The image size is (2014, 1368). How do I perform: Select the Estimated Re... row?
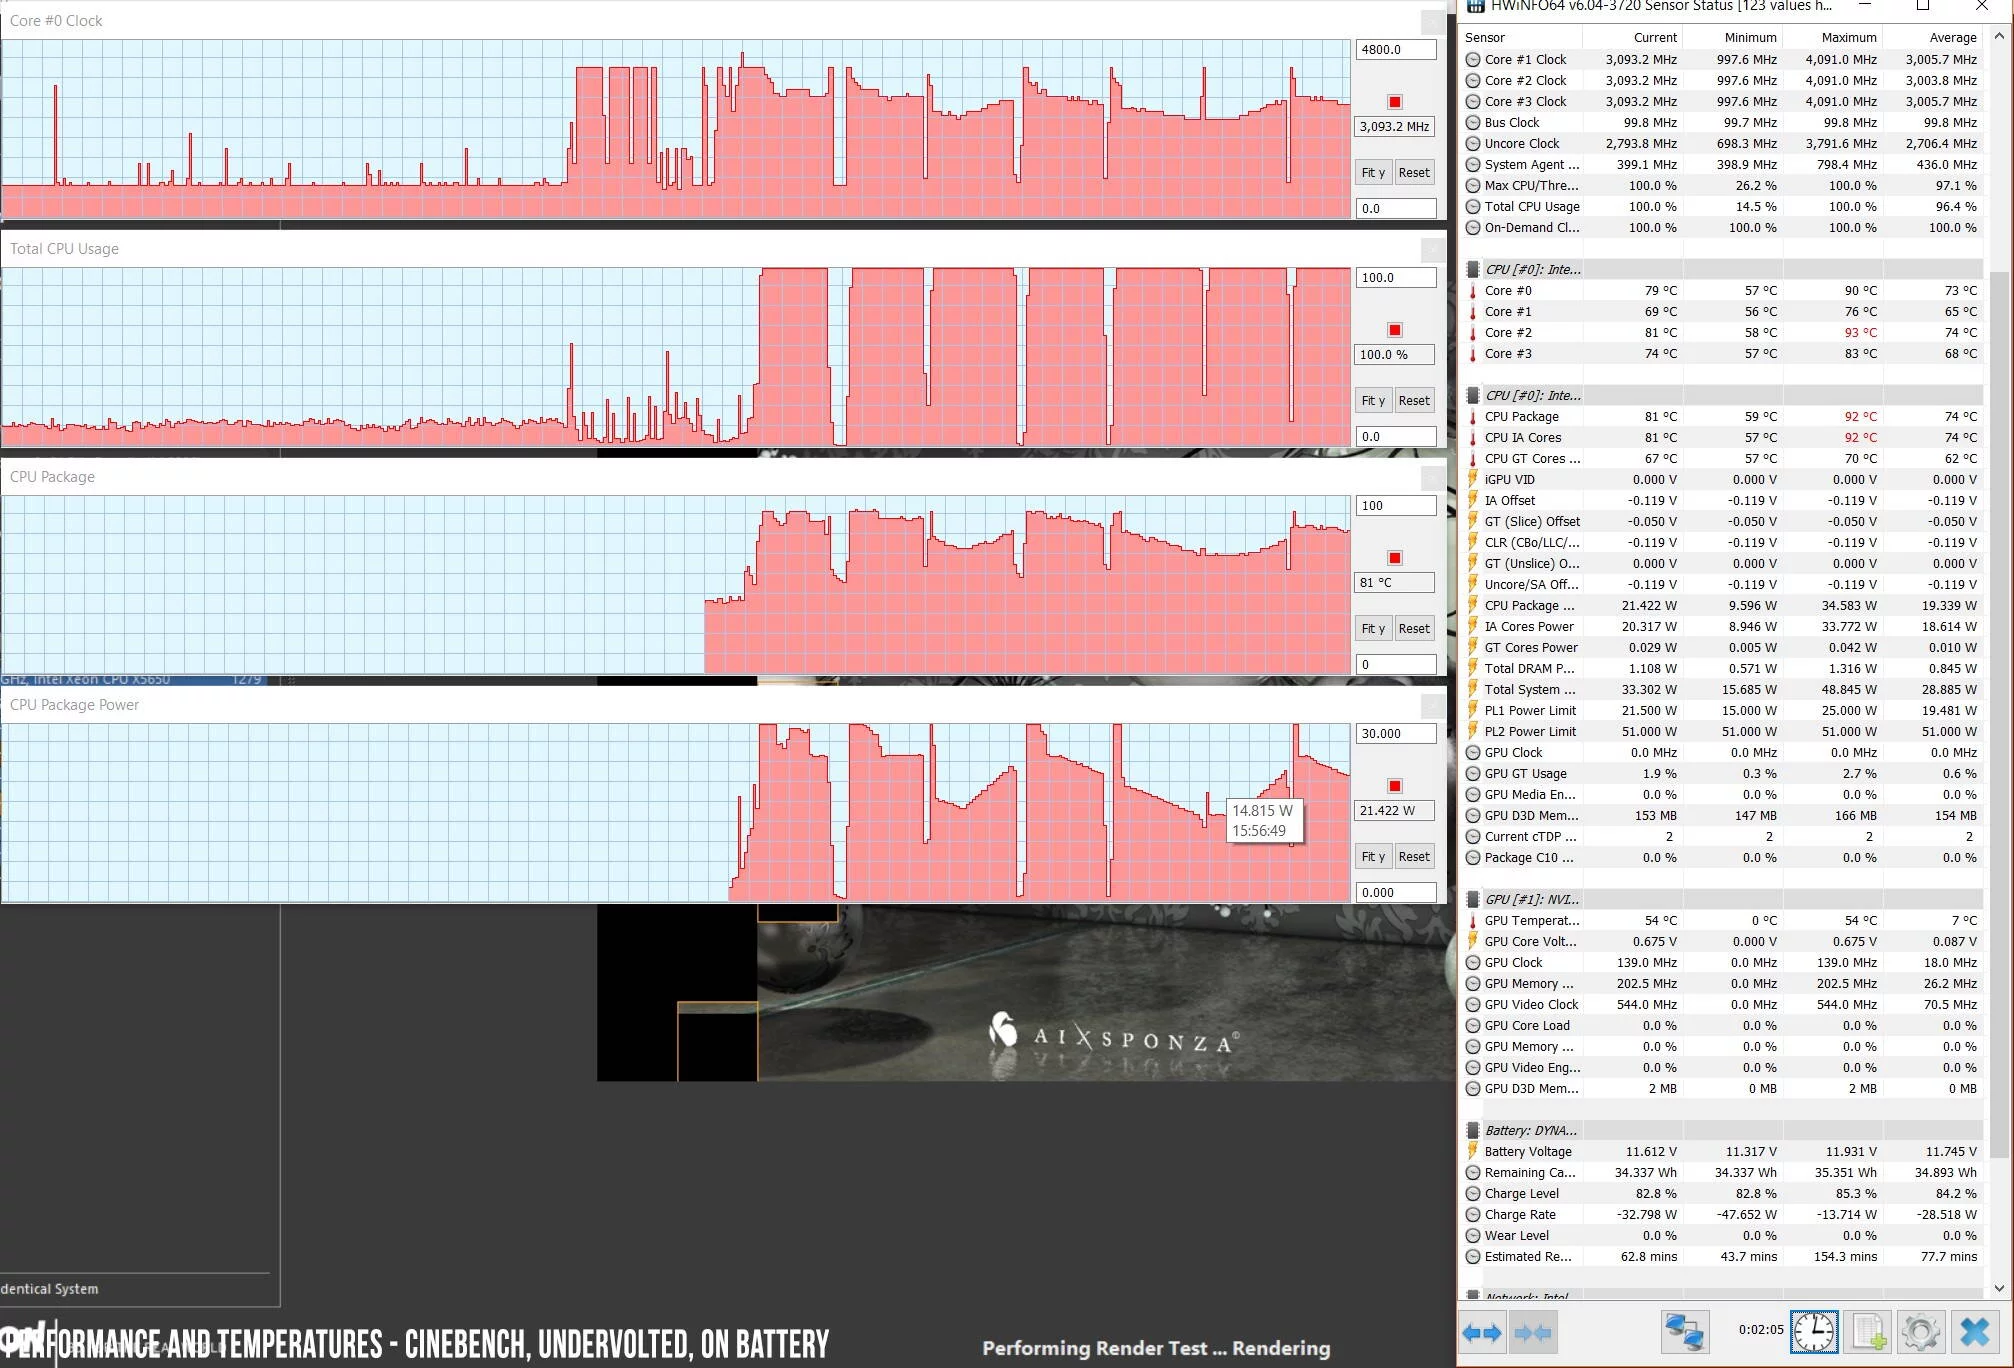(x=1722, y=1256)
